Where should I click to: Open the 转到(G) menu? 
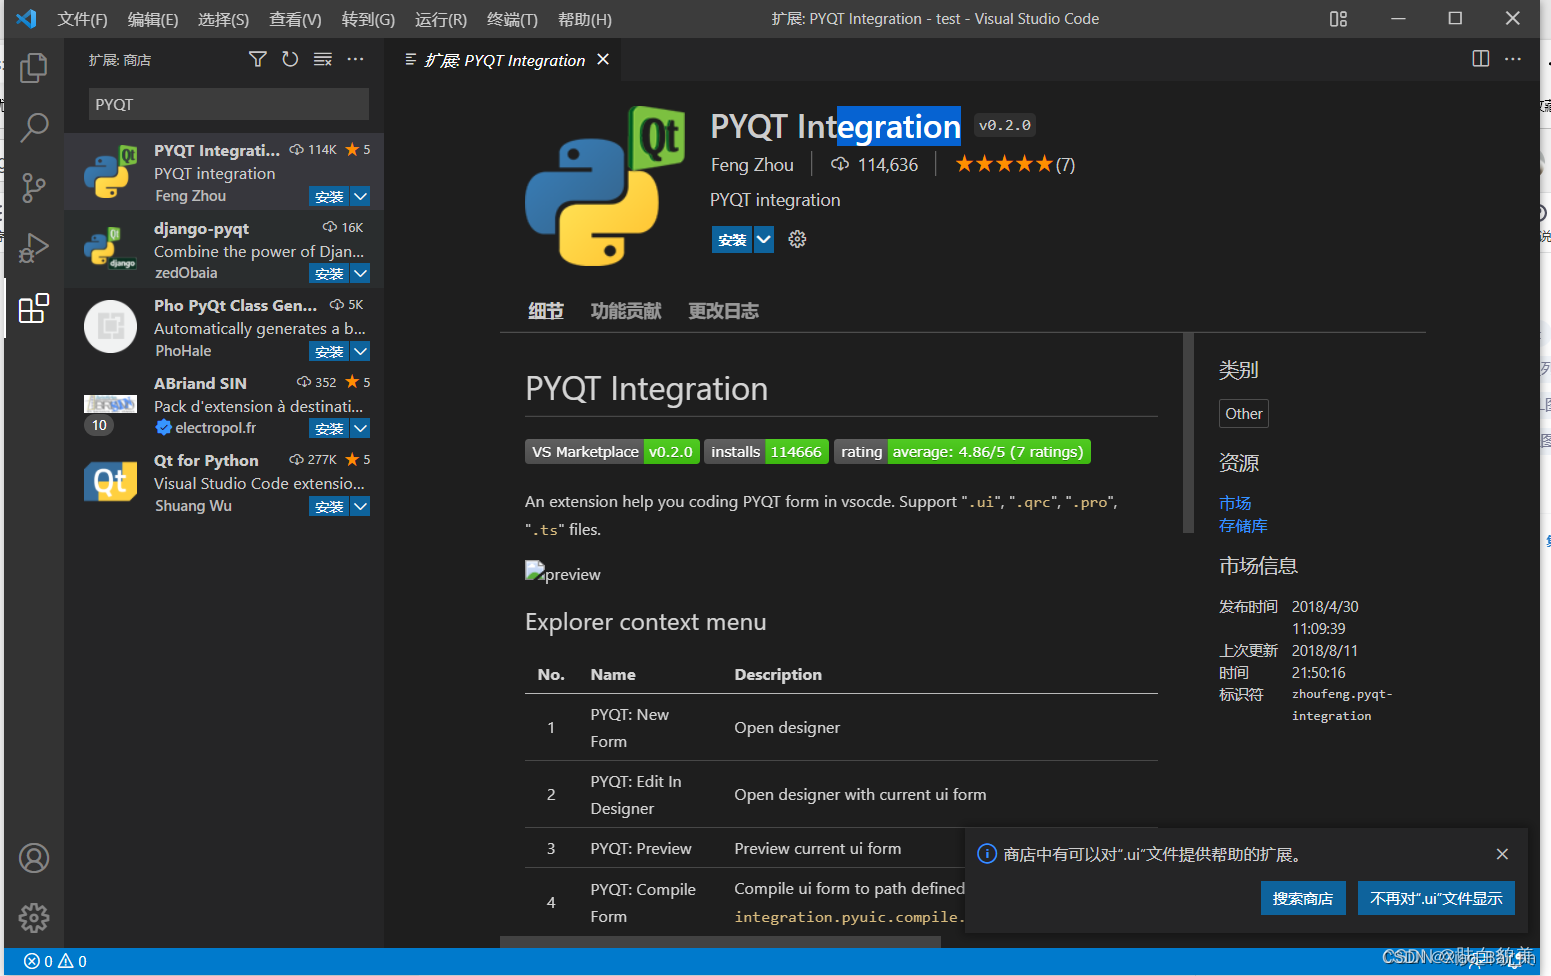coord(368,19)
